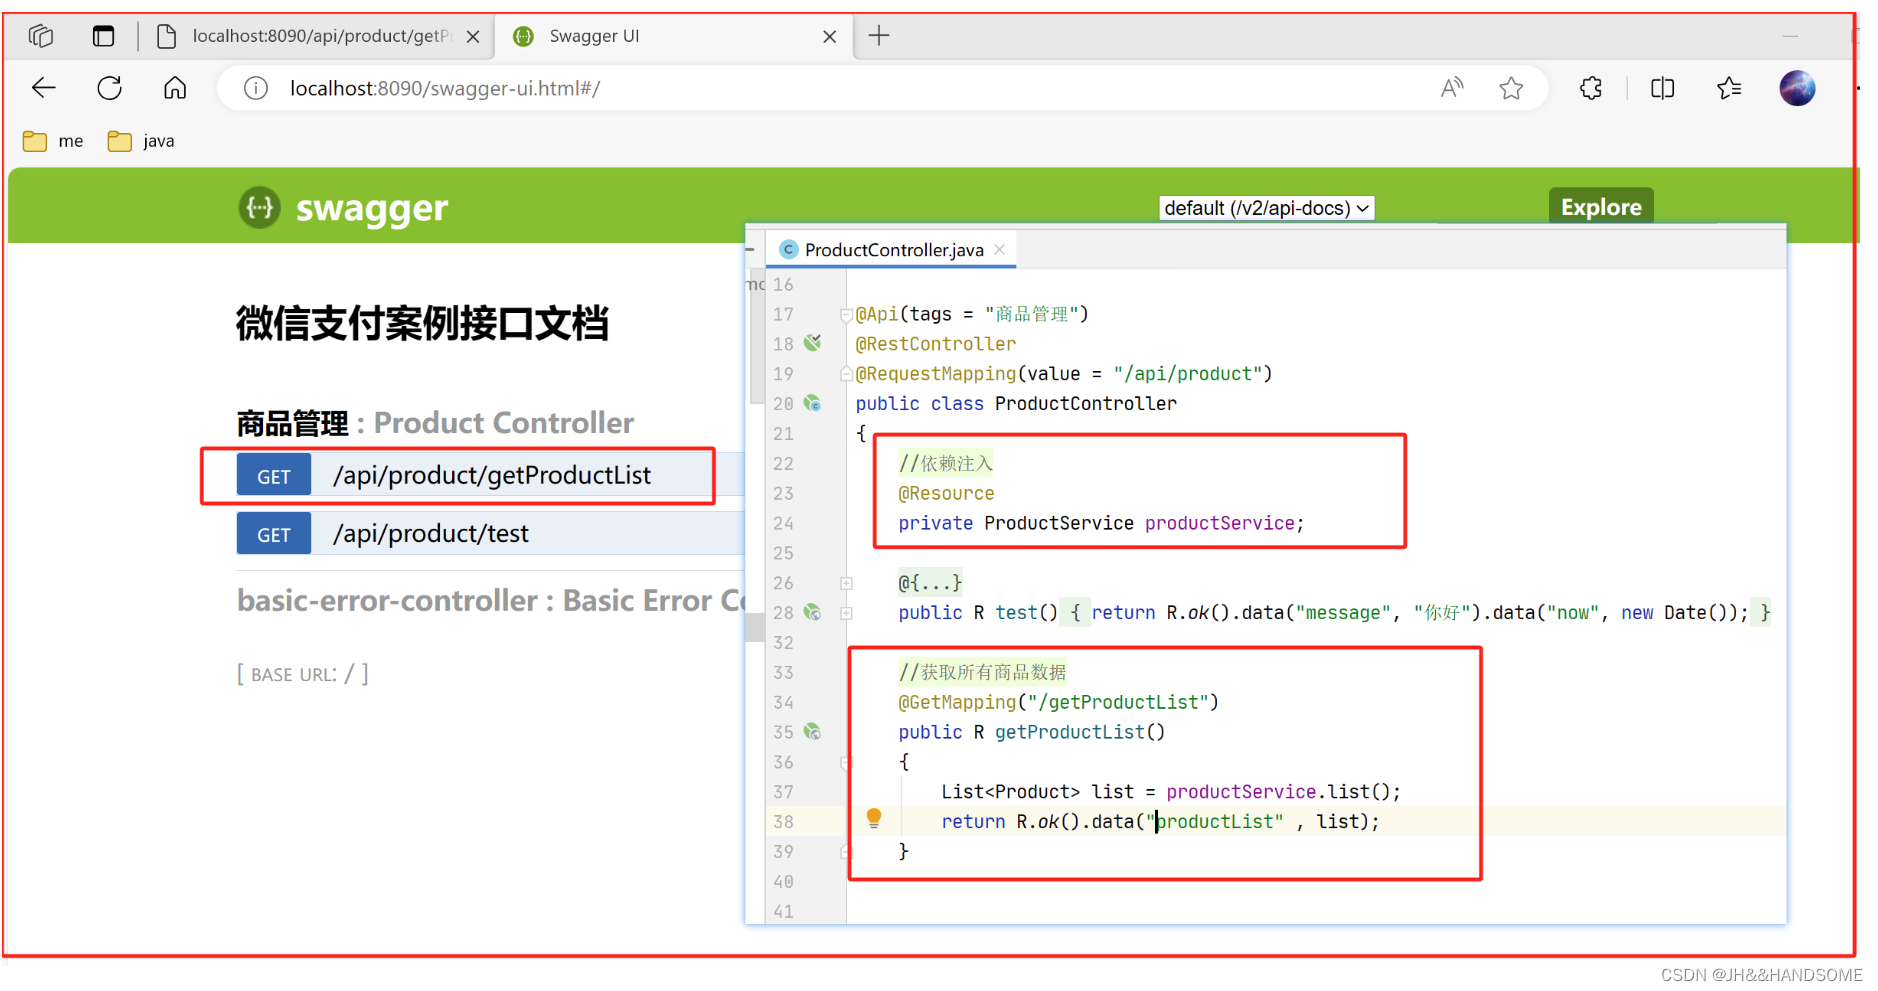Viewport: 1878px width, 991px height.
Task: Open read aloud icon in address bar
Action: click(1452, 88)
